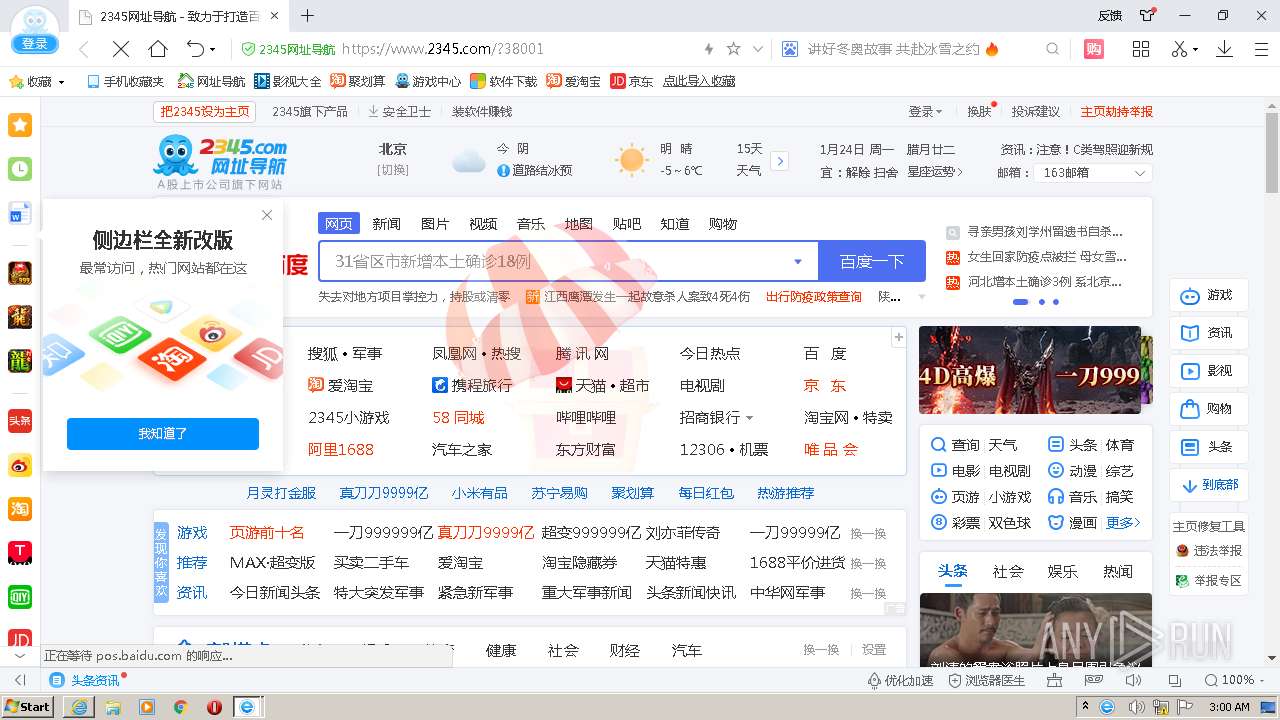
Task: Click the sidebar Weibo icon
Action: tap(20, 465)
